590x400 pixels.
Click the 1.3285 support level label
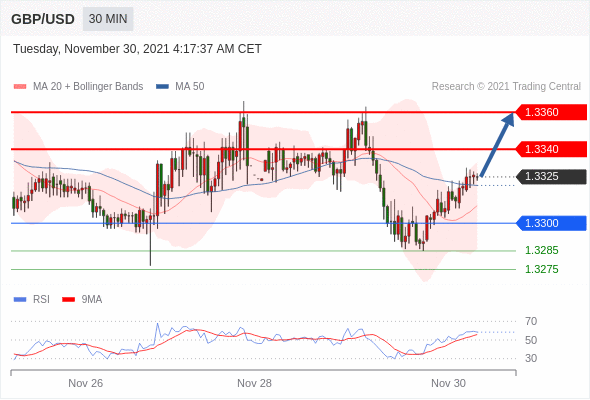point(541,250)
